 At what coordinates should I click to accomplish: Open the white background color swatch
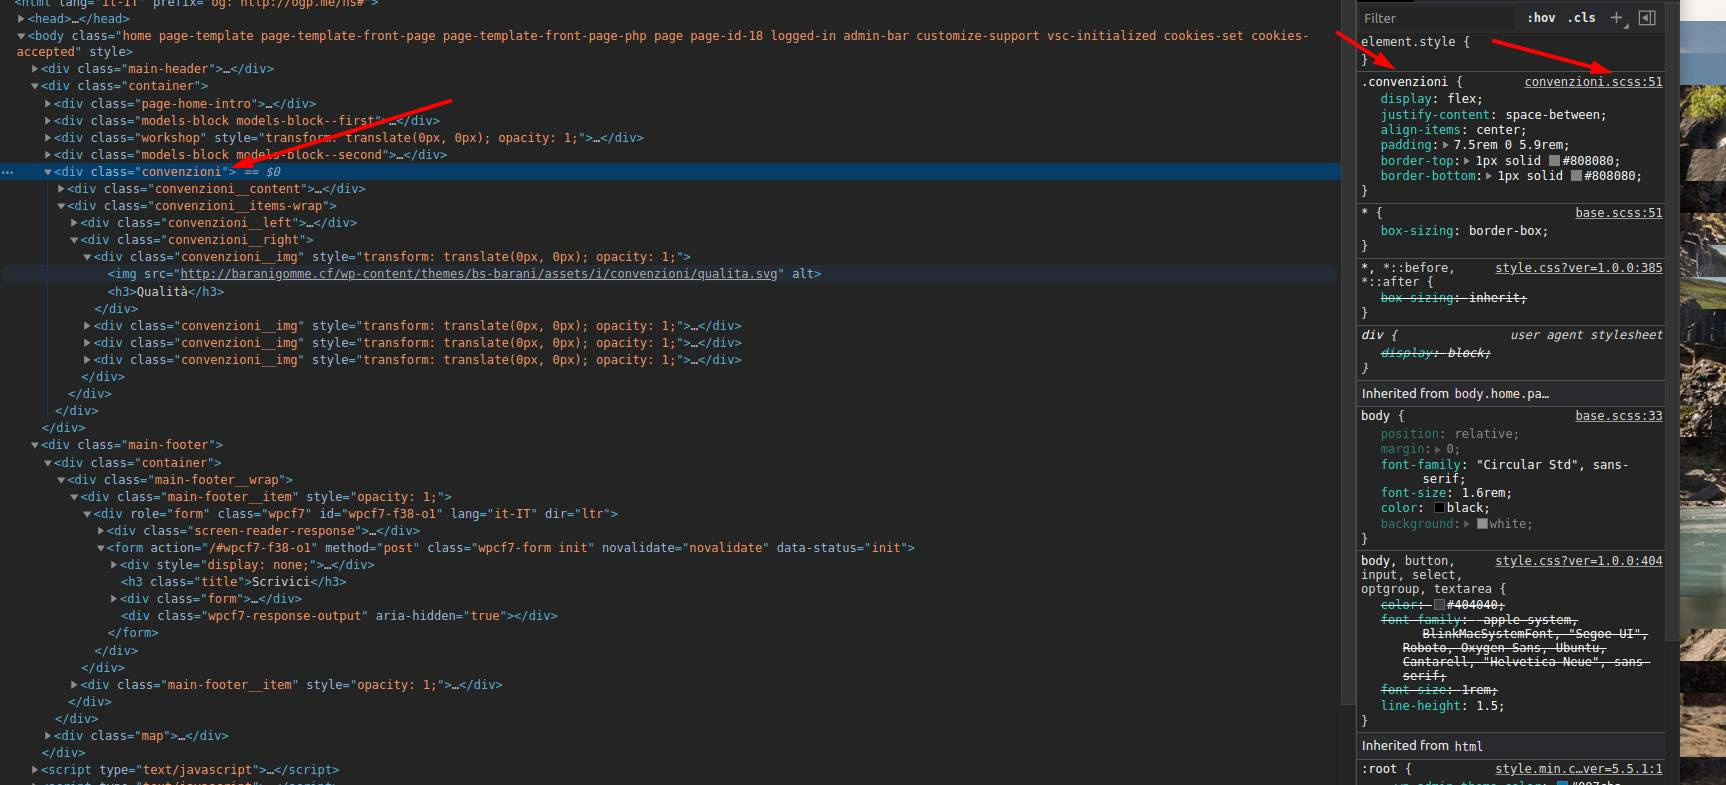click(x=1482, y=524)
